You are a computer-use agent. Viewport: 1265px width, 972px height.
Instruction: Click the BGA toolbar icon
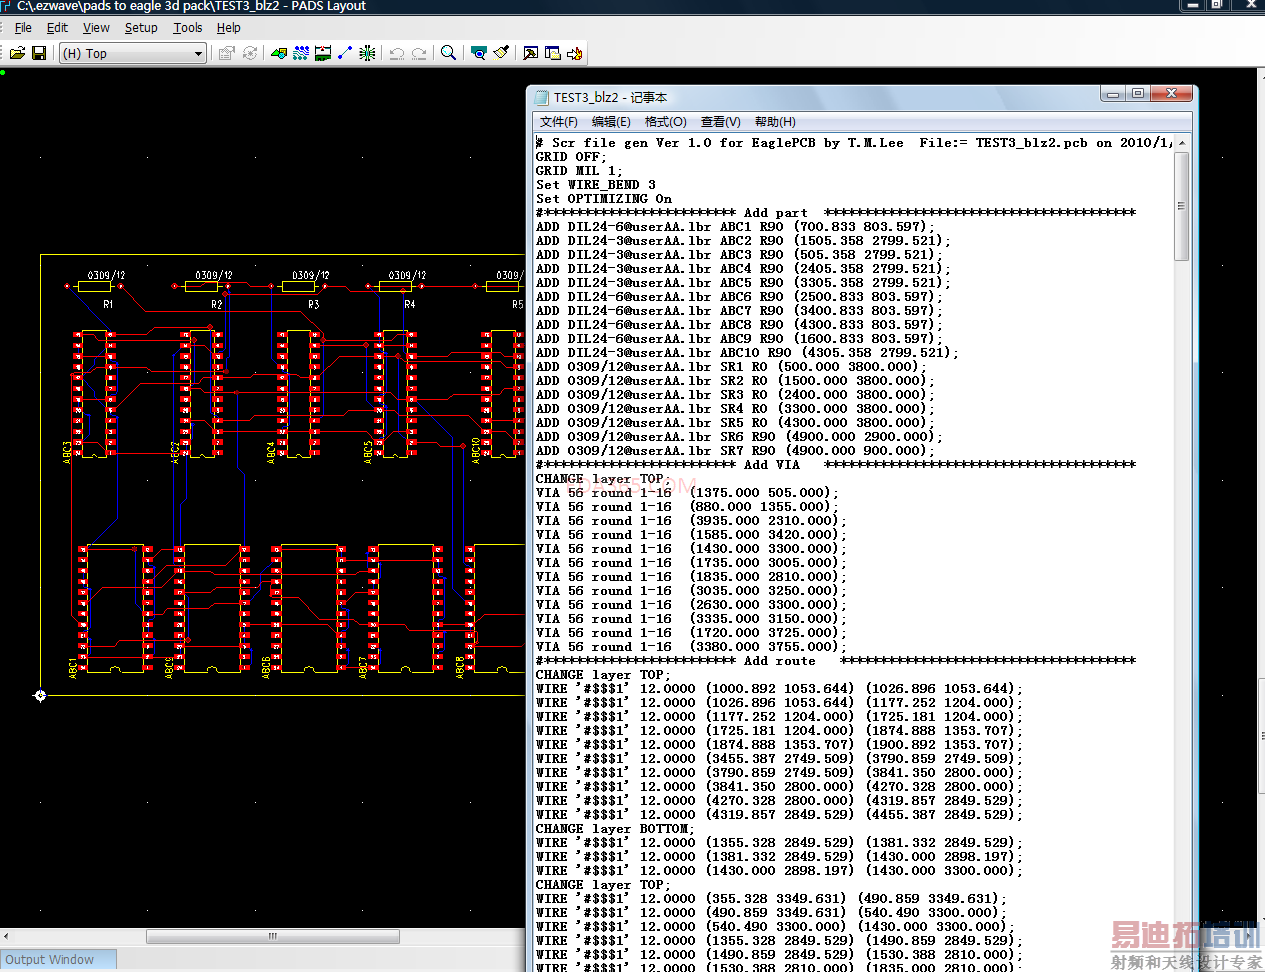[x=367, y=53]
